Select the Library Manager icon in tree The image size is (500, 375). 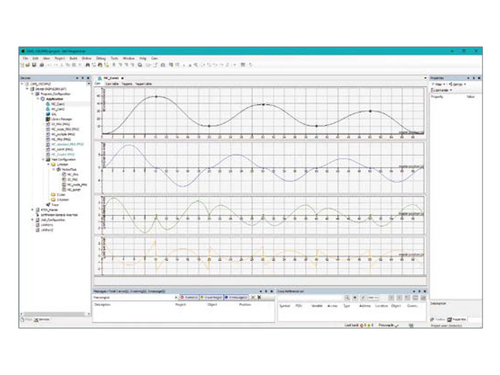click(48, 119)
